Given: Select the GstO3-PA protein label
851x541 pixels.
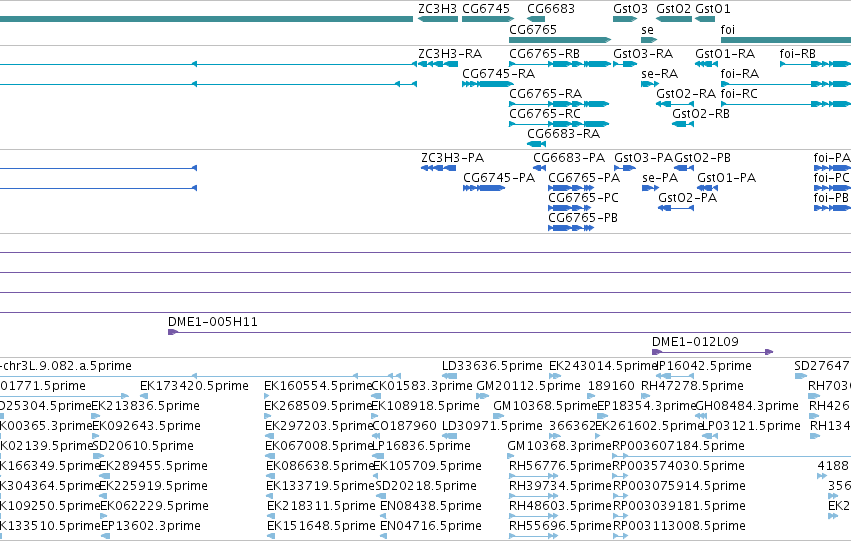Looking at the screenshot, I should point(644,158).
